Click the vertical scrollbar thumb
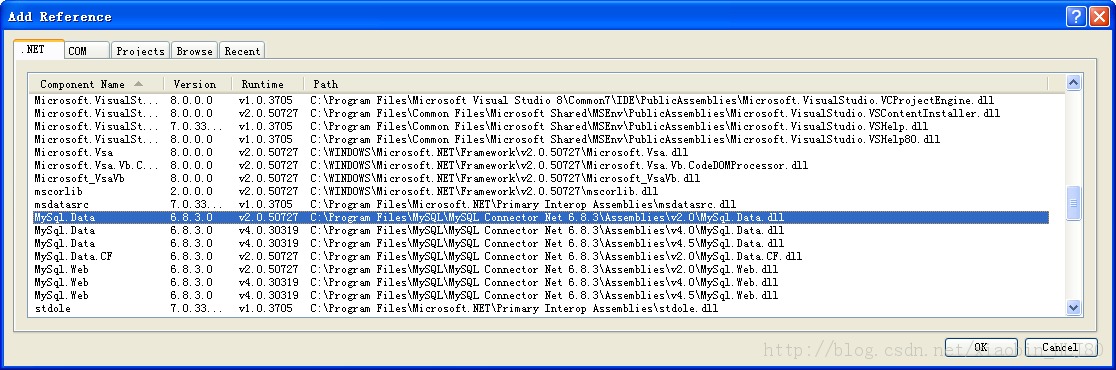The width and height of the screenshot is (1116, 370). tap(1073, 204)
